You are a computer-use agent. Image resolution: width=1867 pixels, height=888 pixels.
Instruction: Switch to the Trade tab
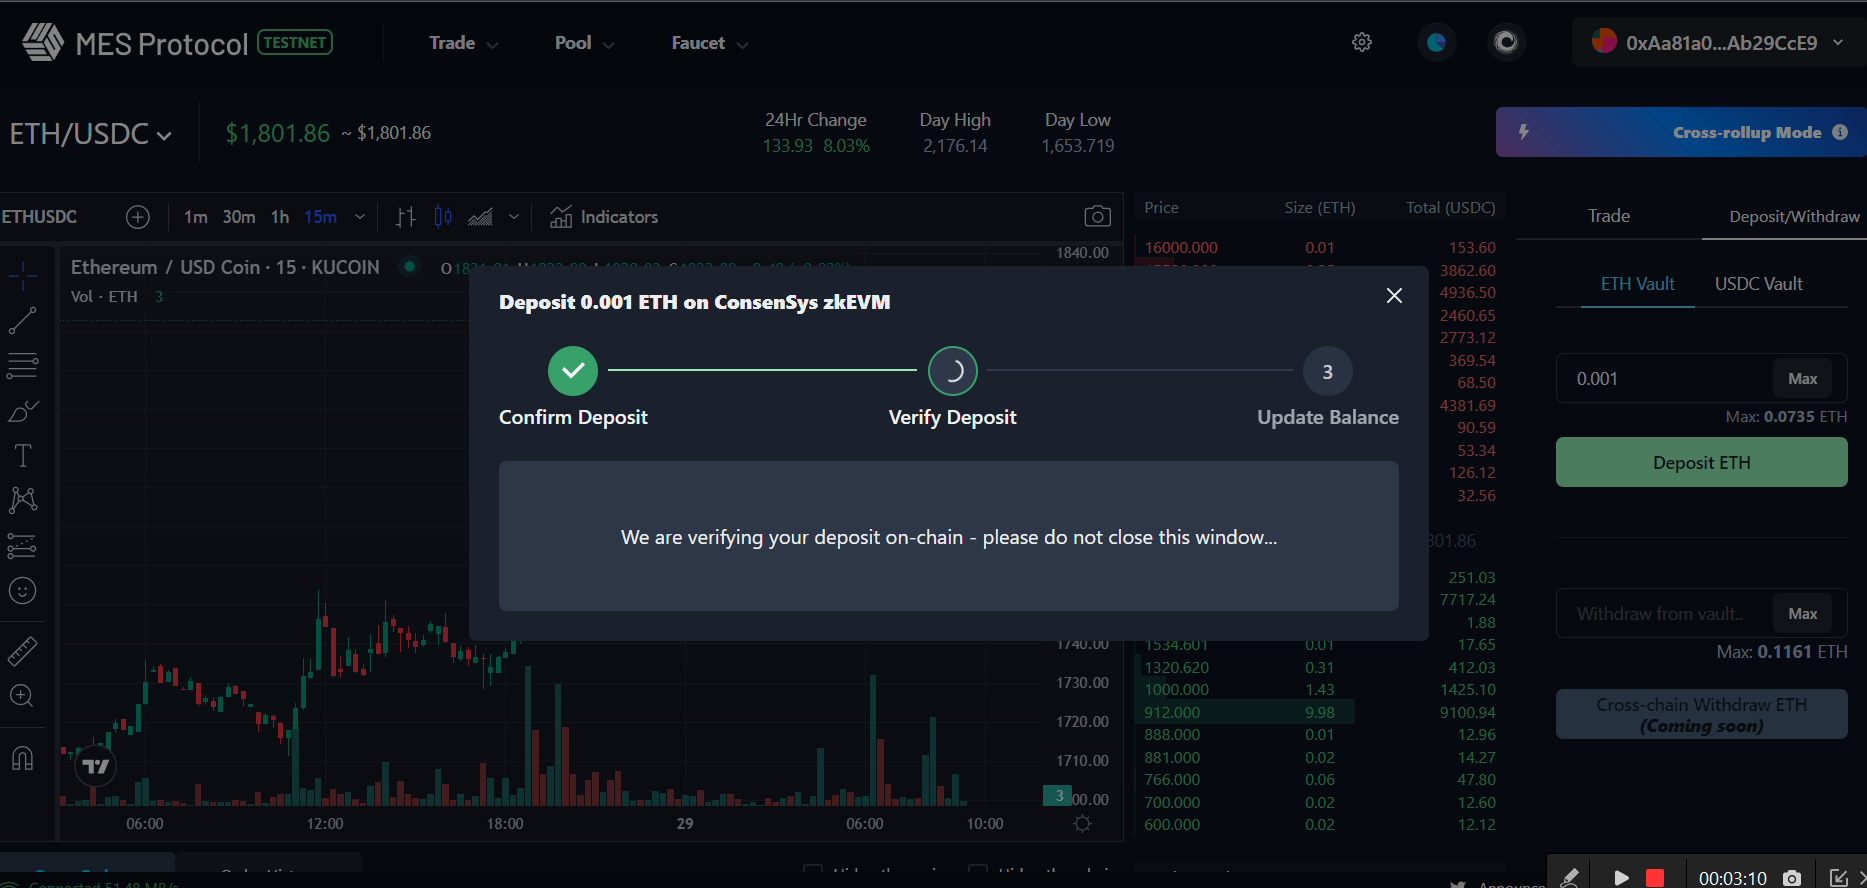pyautogui.click(x=1609, y=216)
